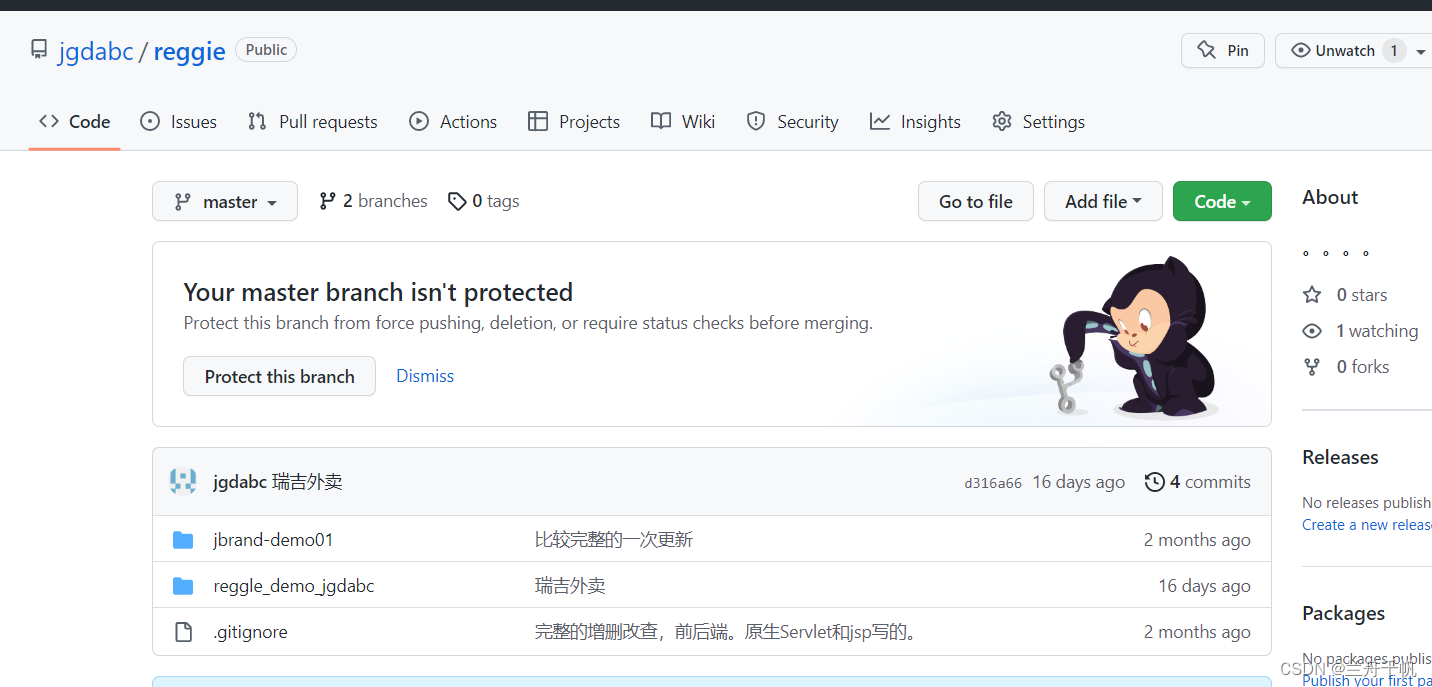Image resolution: width=1432 pixels, height=687 pixels.
Task: Click the Pull requests merge icon
Action: tap(257, 121)
